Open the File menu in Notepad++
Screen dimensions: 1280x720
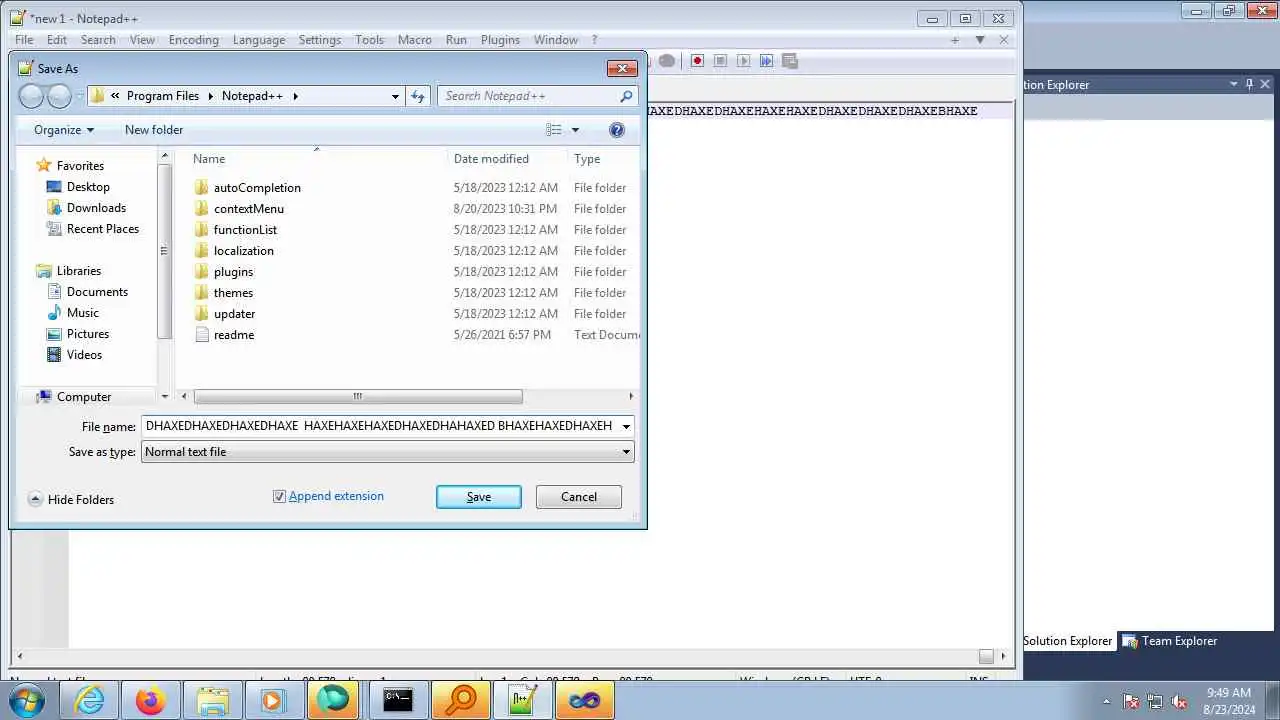point(24,40)
